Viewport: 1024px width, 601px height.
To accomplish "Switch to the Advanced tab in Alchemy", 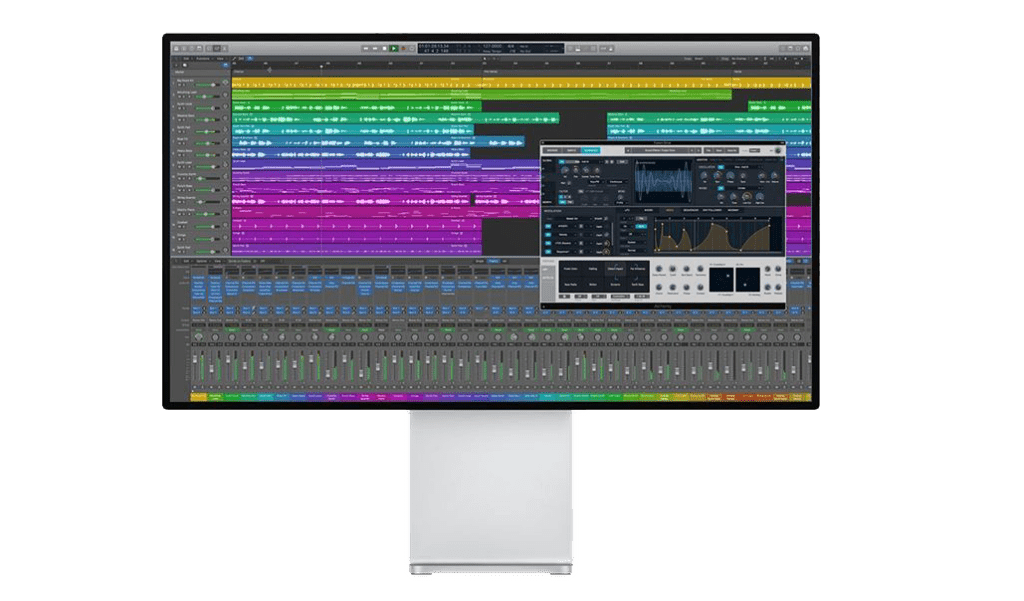I will pyautogui.click(x=591, y=151).
